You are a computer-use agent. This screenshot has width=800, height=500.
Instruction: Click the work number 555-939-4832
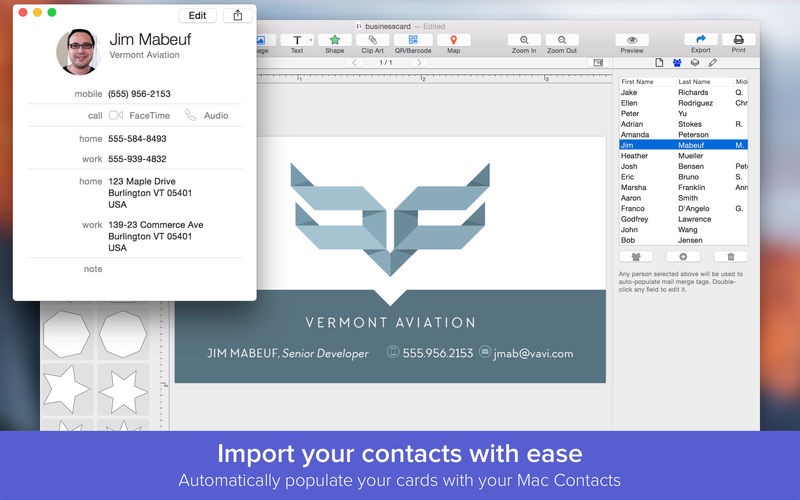tap(137, 159)
